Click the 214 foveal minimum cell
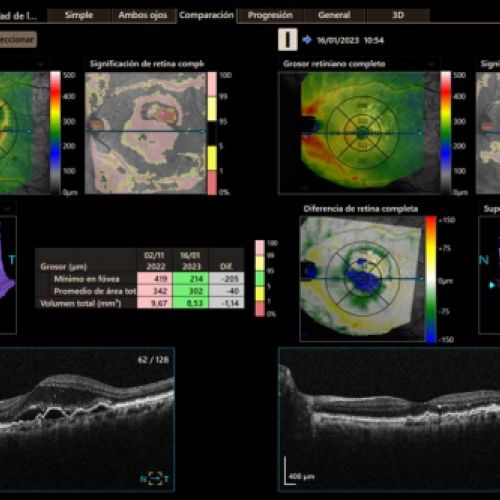This screenshot has height=500, width=500. [191, 279]
